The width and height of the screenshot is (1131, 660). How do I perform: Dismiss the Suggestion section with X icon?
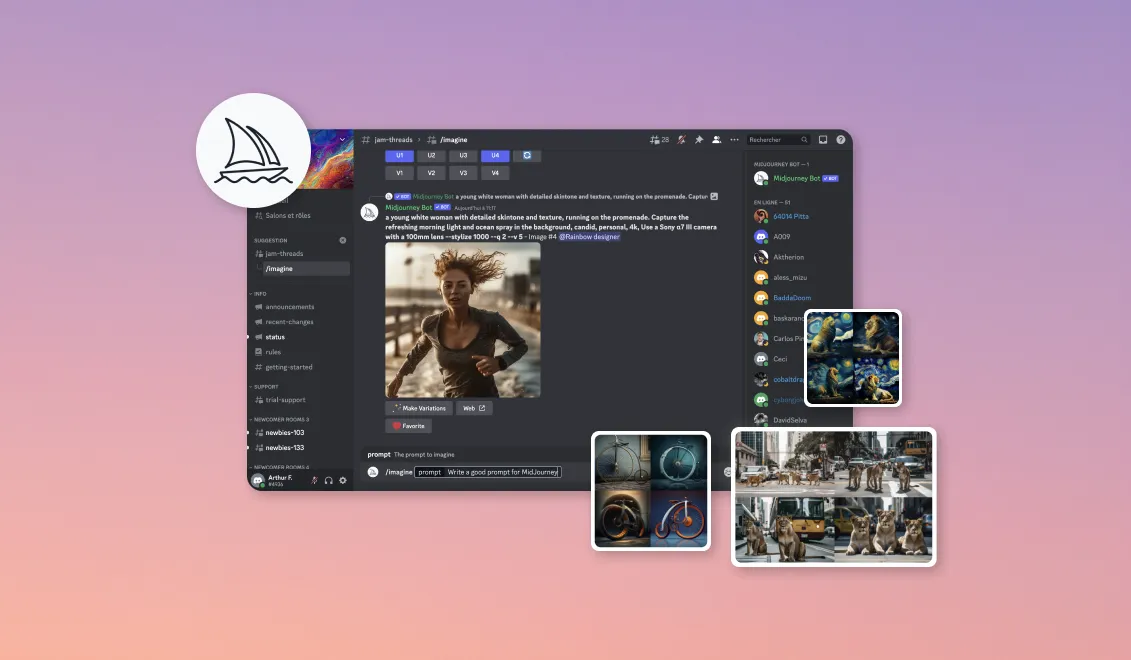(x=343, y=240)
